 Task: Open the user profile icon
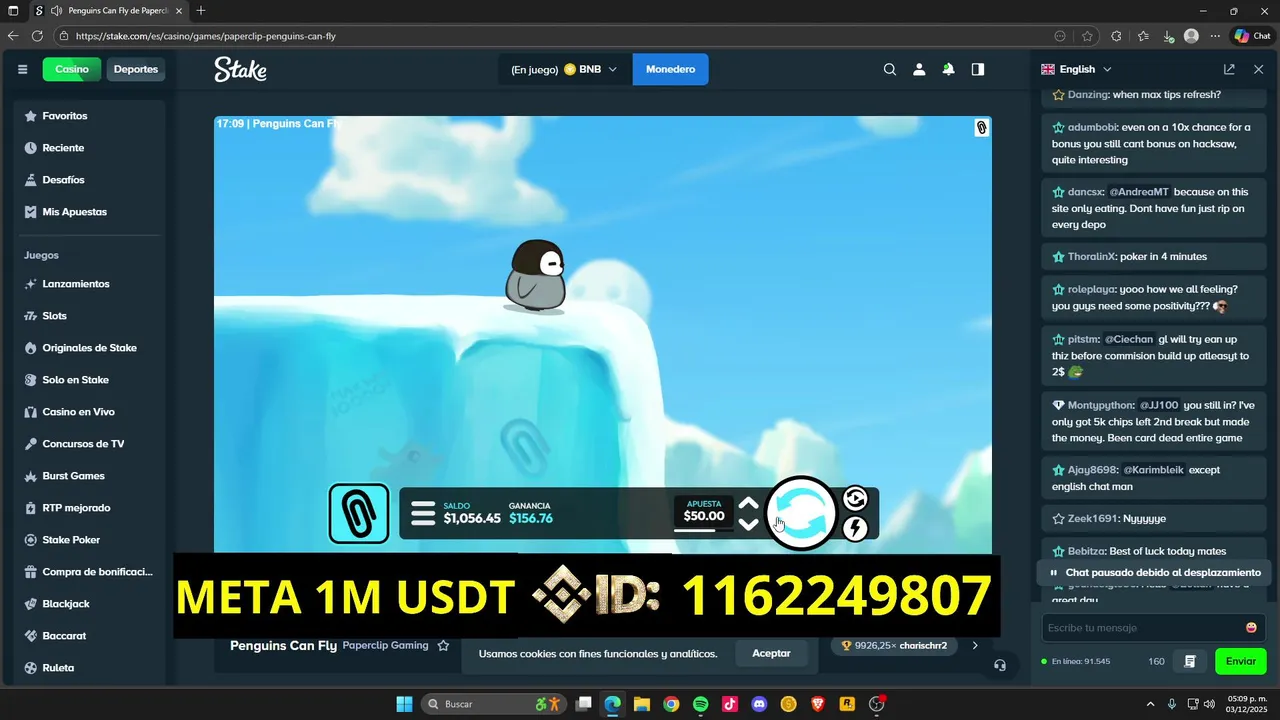pyautogui.click(x=919, y=69)
